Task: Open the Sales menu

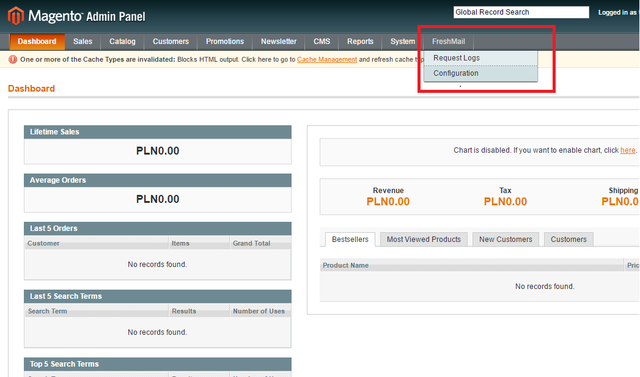Action: tap(83, 41)
